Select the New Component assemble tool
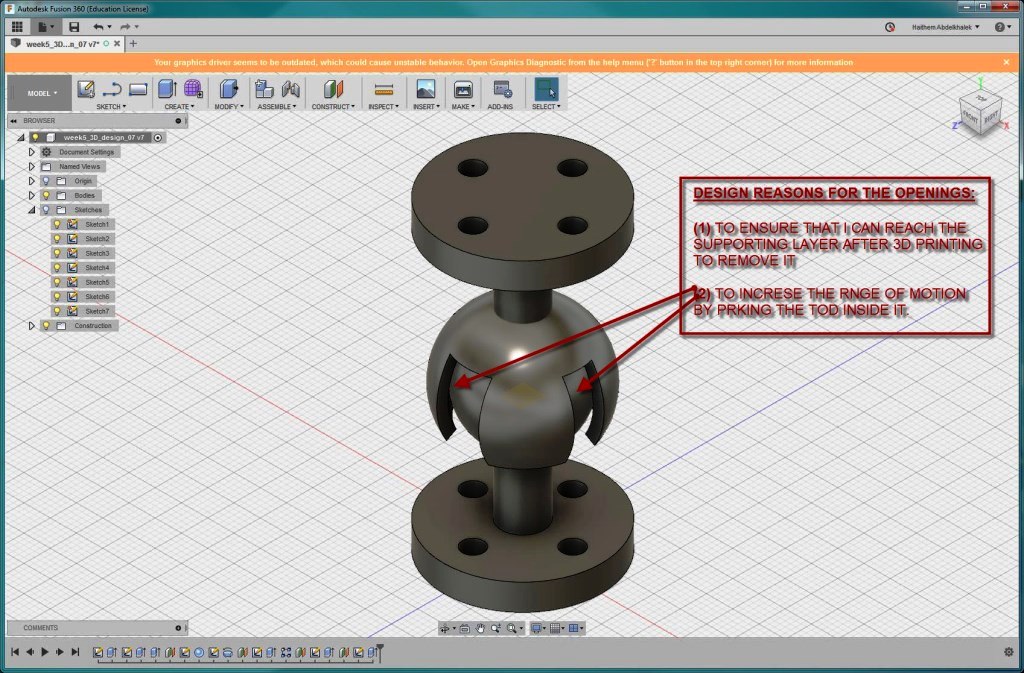Screen dimensions: 1024x673 click(264, 89)
